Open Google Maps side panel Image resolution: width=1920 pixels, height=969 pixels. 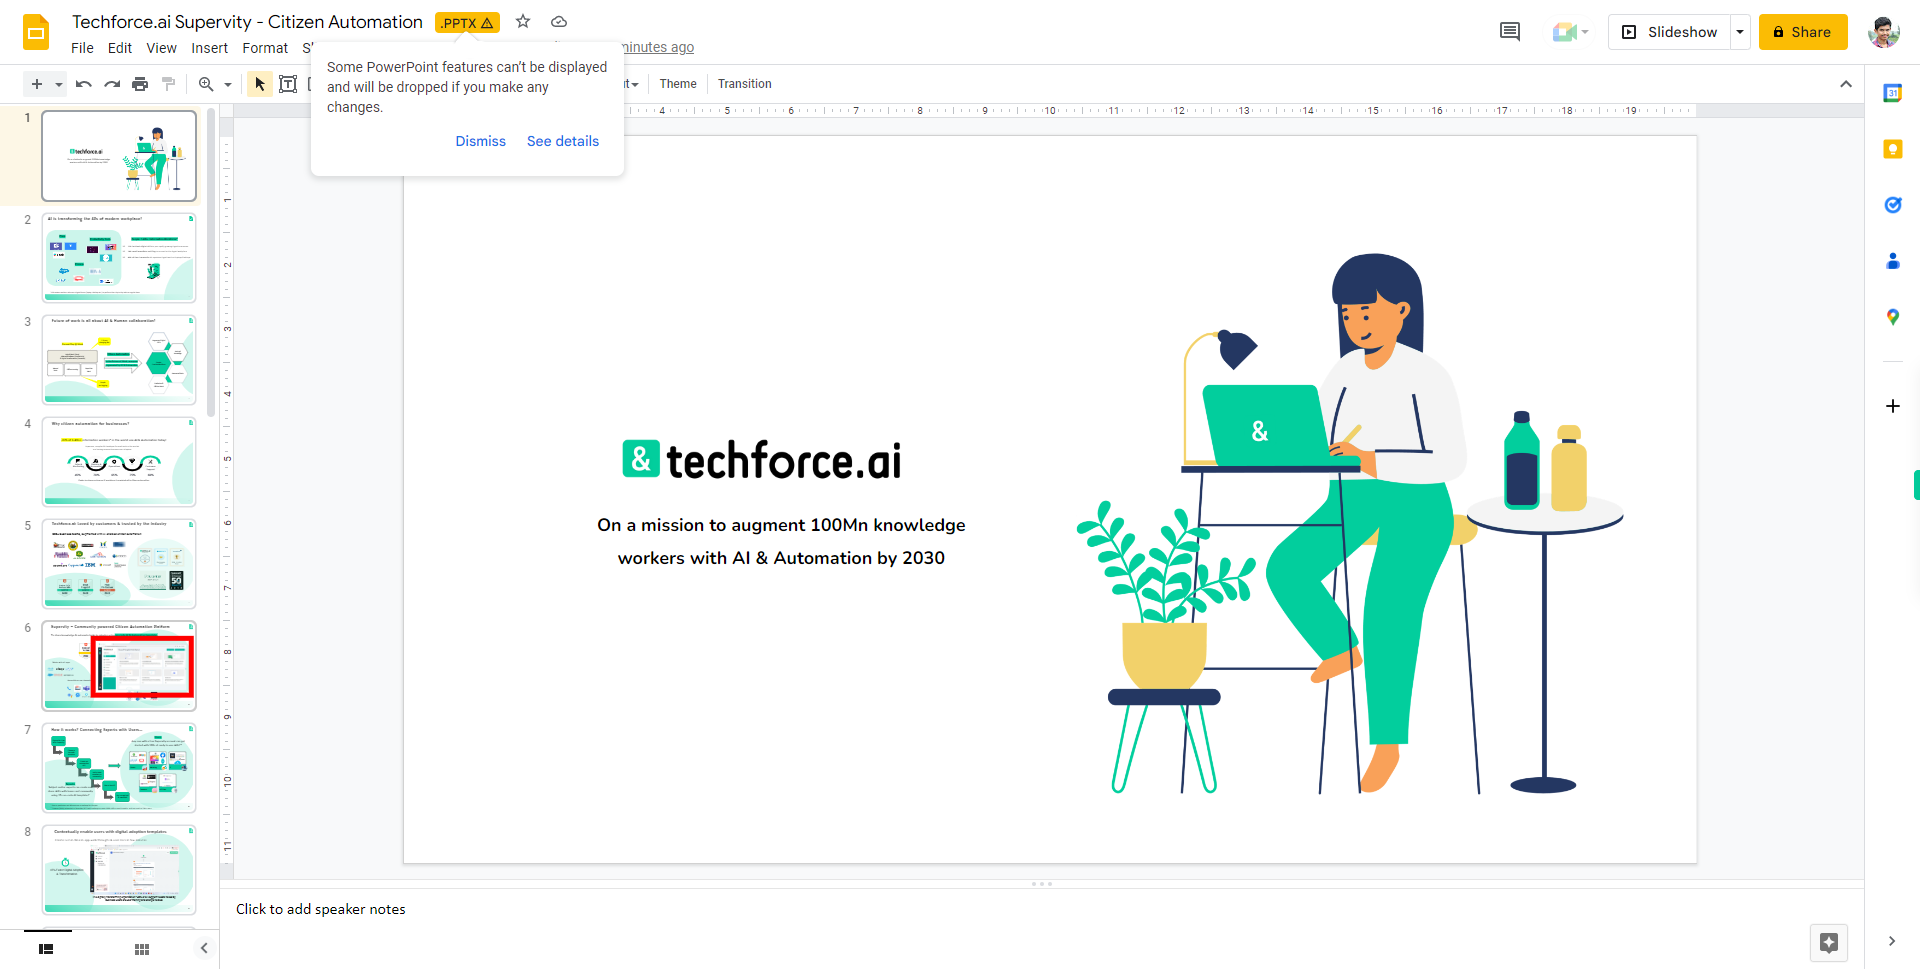click(x=1892, y=317)
